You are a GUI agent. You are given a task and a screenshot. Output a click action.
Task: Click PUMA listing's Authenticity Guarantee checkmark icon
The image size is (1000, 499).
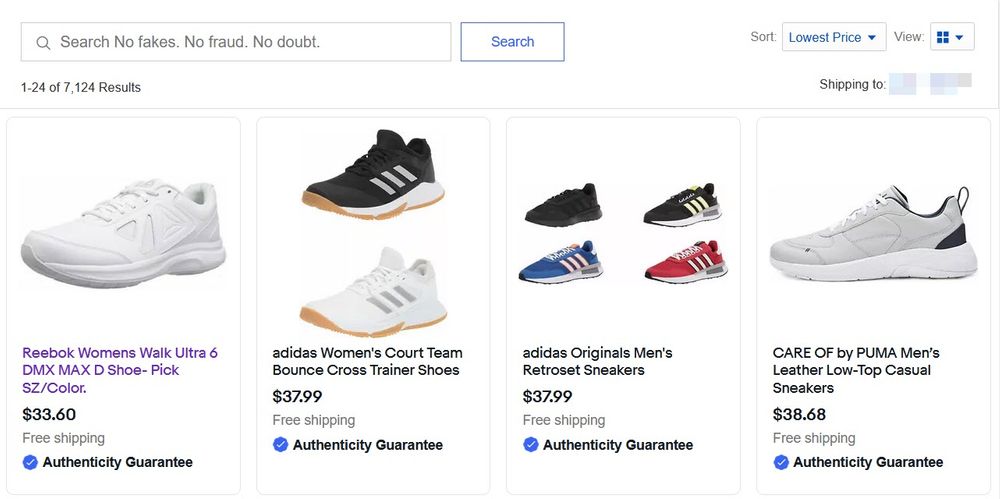click(781, 462)
